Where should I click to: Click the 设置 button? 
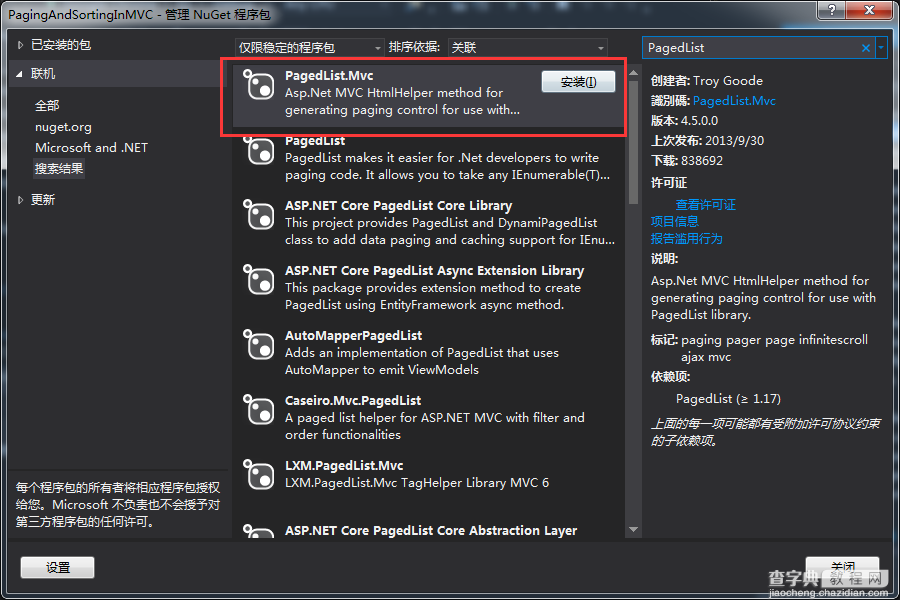coord(57,567)
